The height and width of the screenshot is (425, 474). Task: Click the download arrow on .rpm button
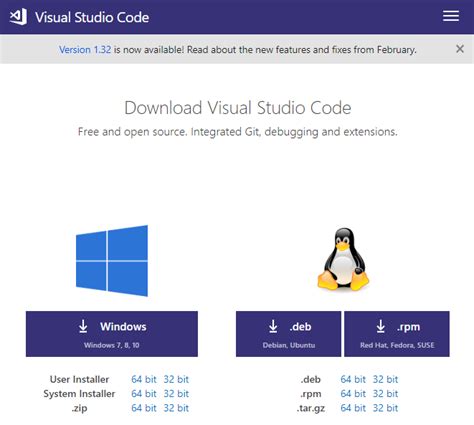(380, 326)
